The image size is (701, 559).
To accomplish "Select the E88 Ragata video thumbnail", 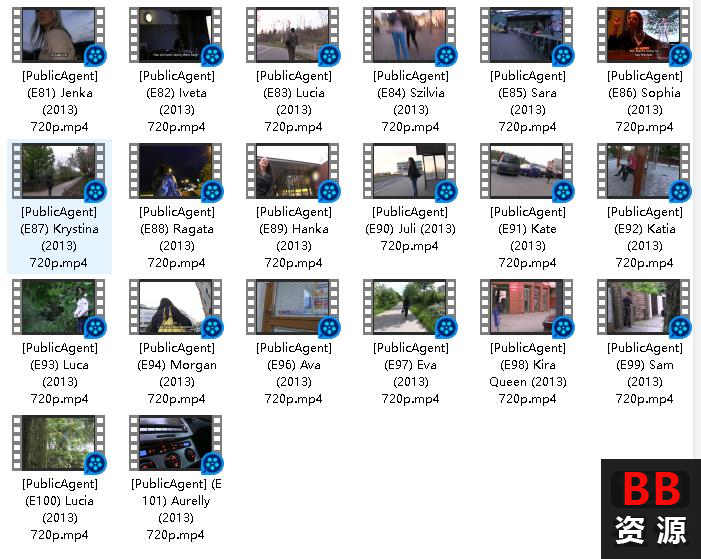I will click(176, 171).
